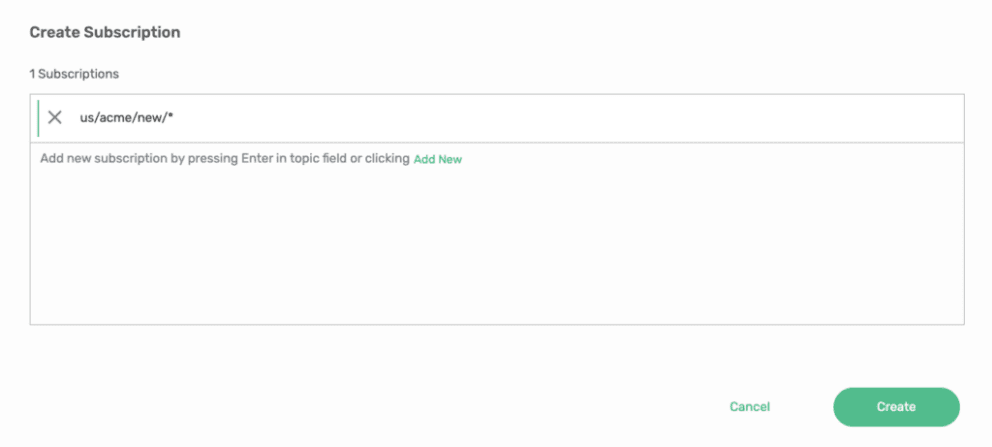Click the gray cross beside the topic
This screenshot has width=992, height=447.
(55, 118)
